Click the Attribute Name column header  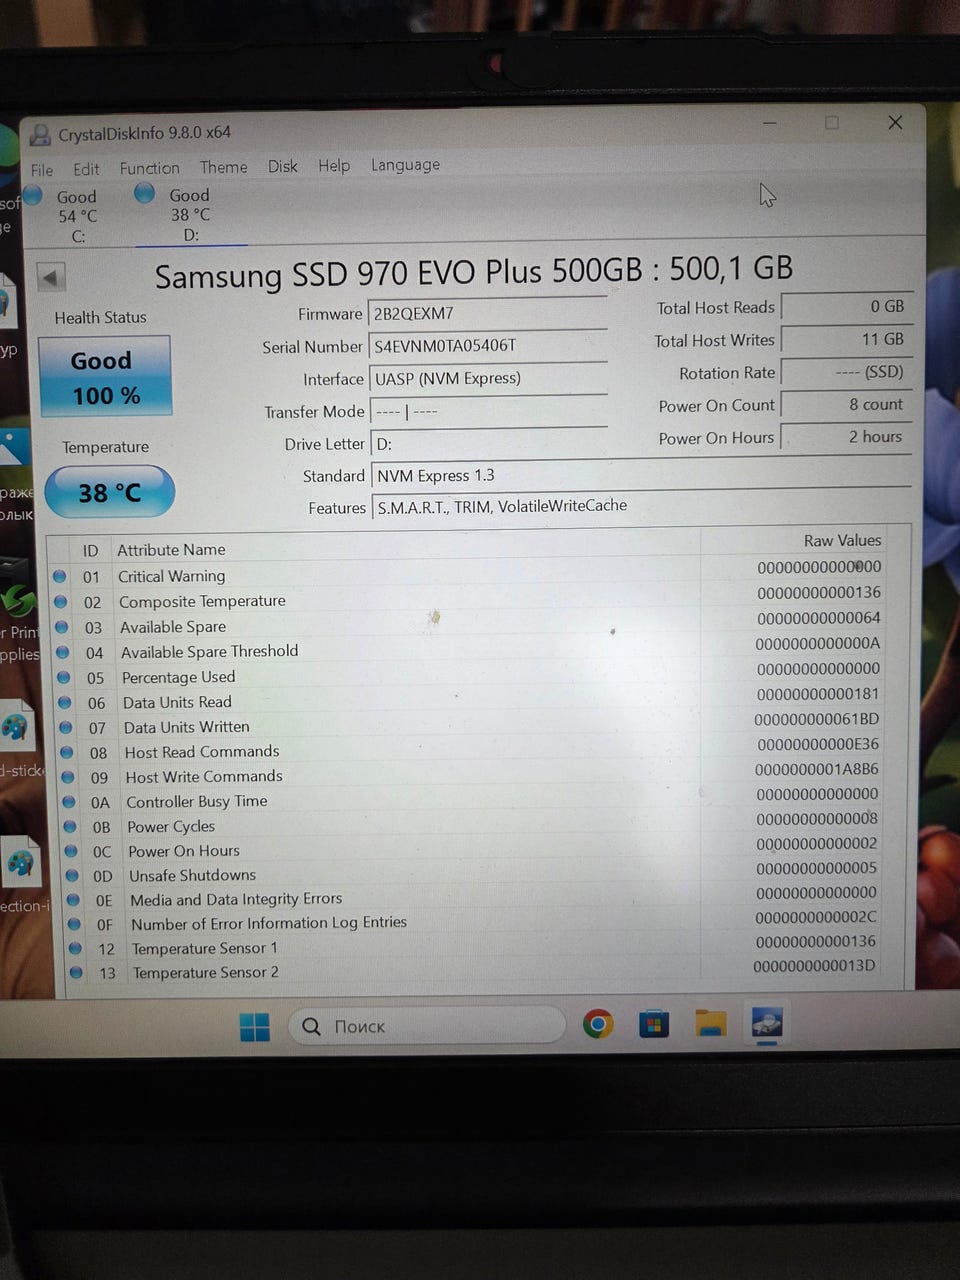click(x=171, y=549)
